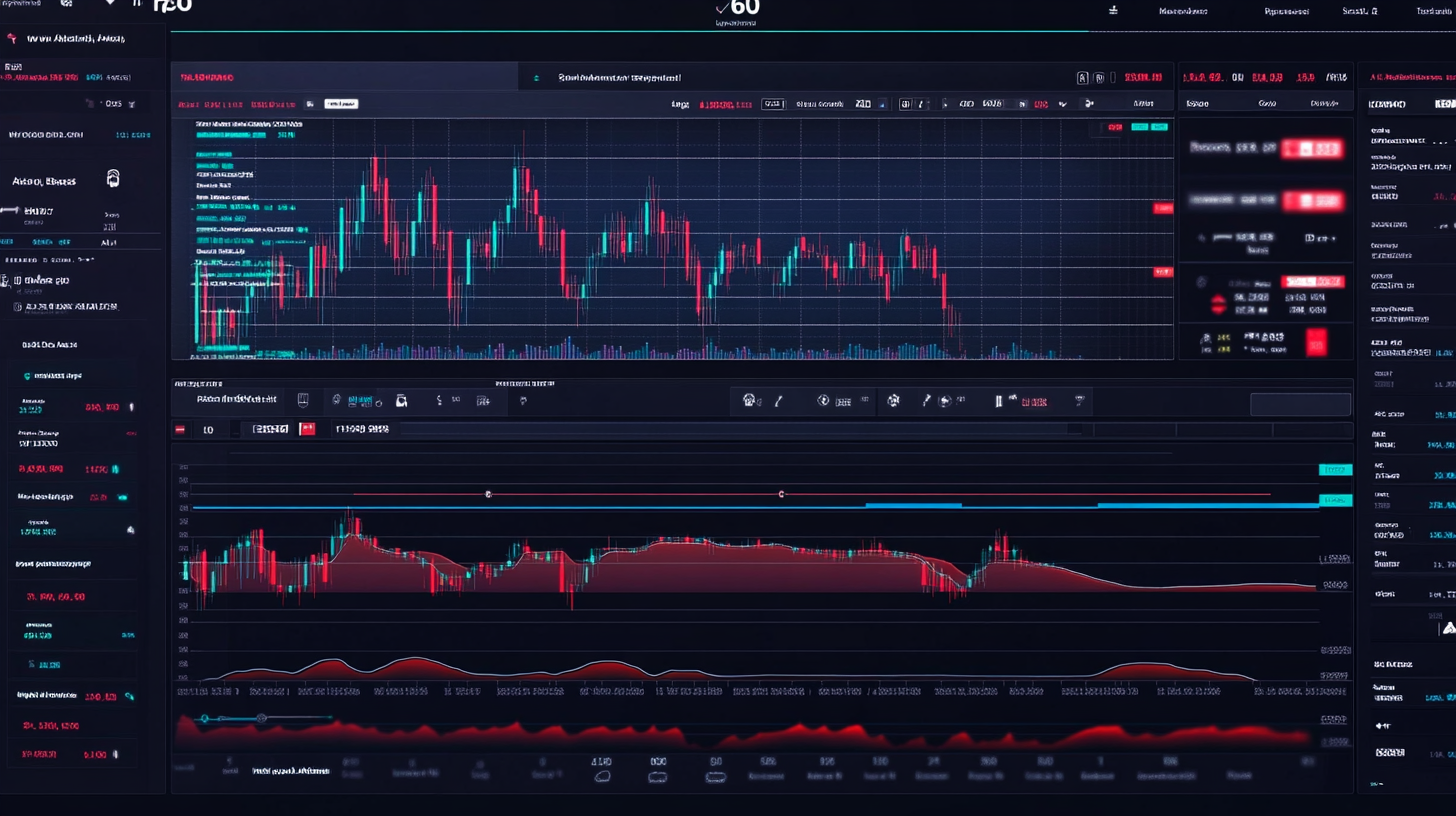Viewport: 1456px width, 816px height.
Task: Click the alert bell icon near the watchlist header
Action: click(113, 178)
